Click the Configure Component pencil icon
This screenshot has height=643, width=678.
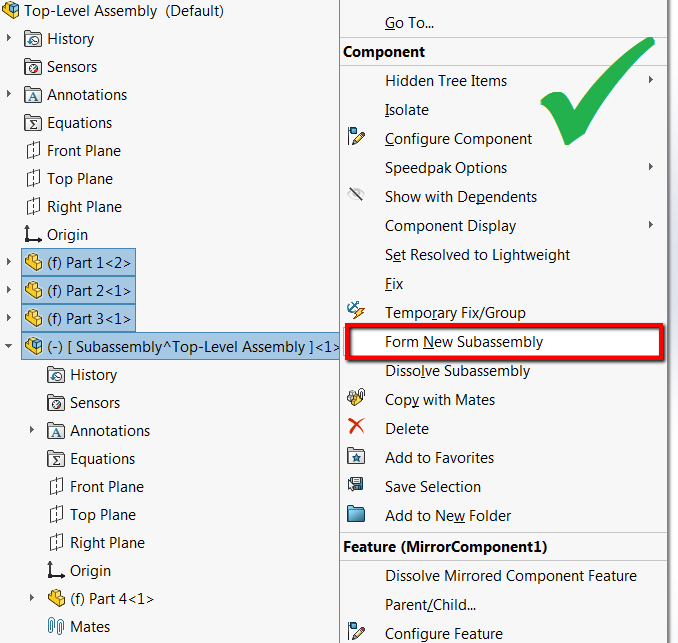point(356,136)
